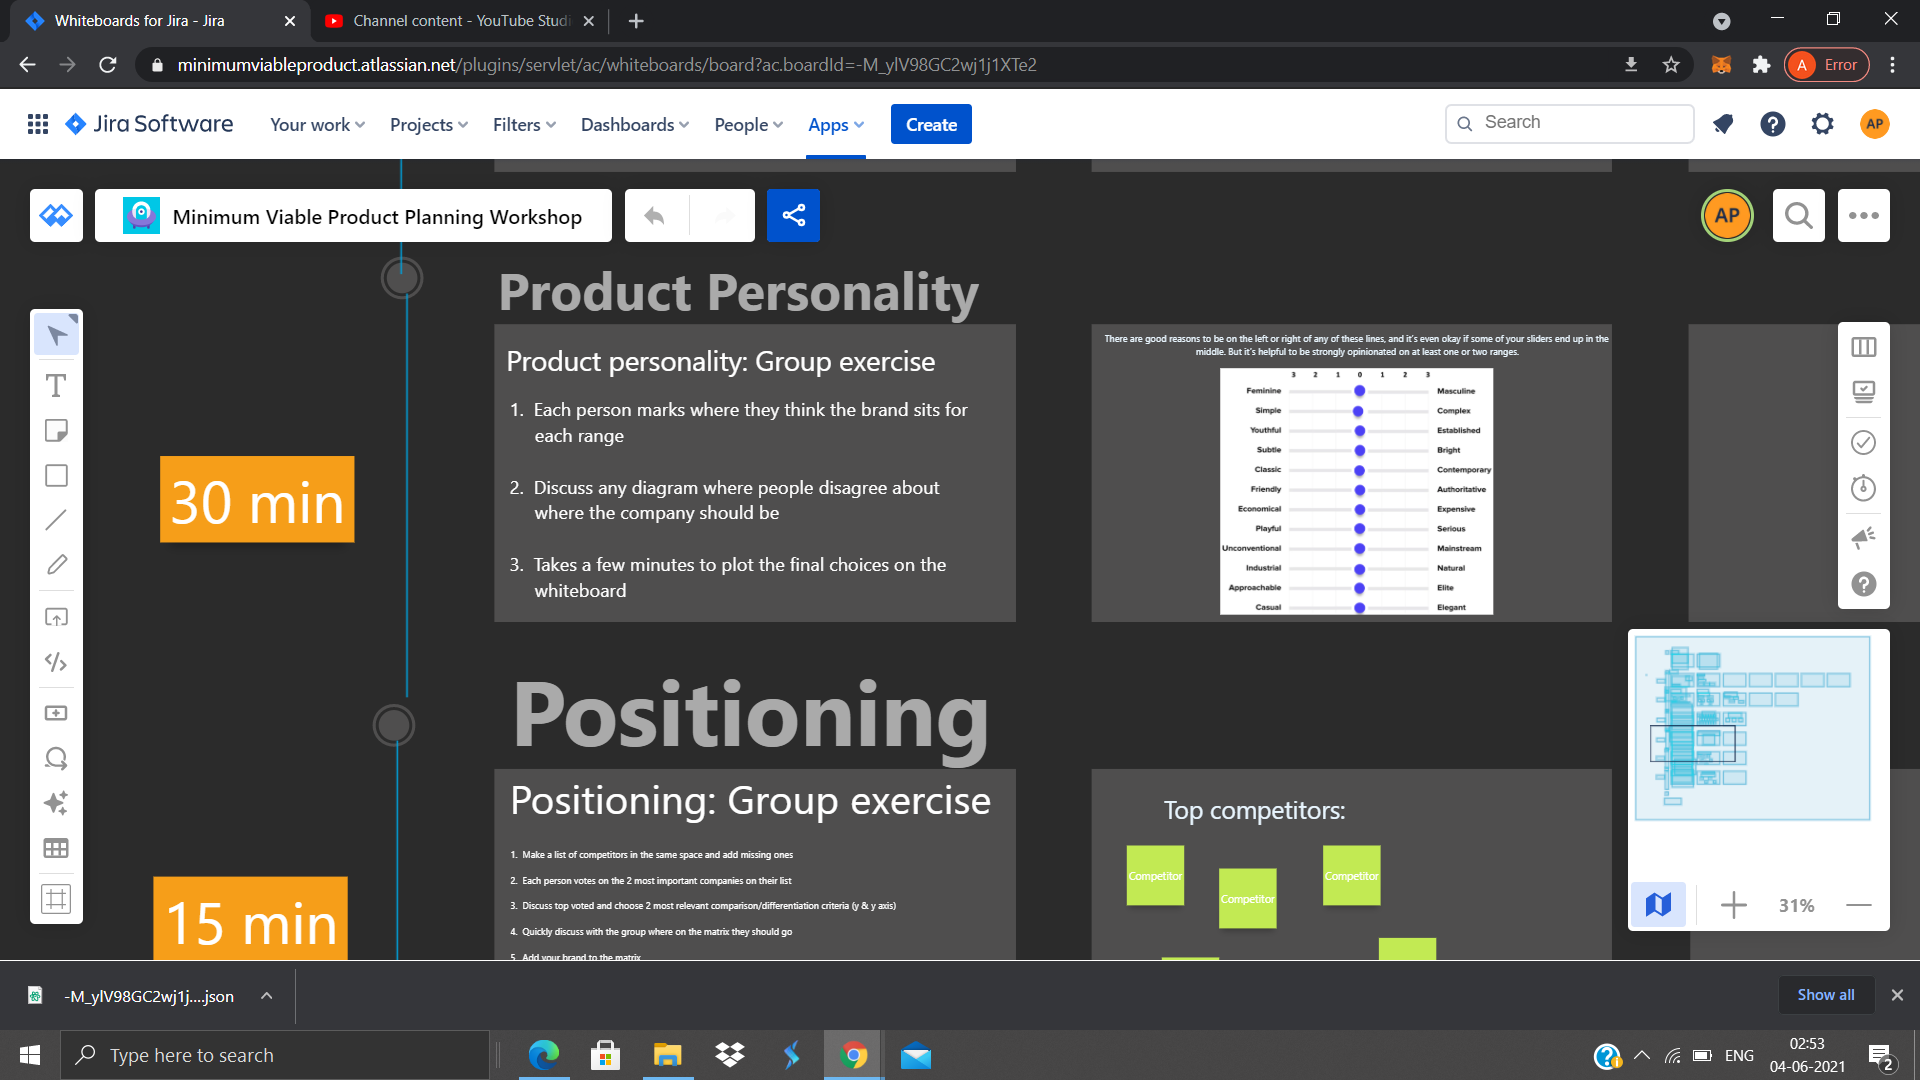Click Show all downloads button
This screenshot has width=1920, height=1080.
(x=1825, y=995)
